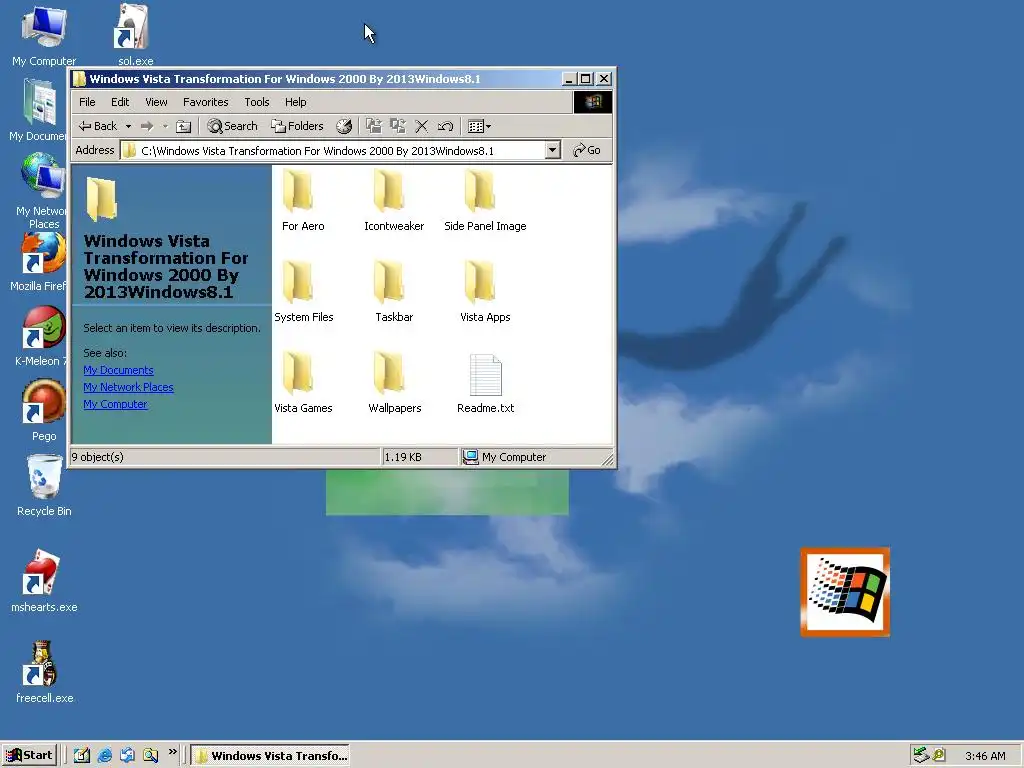The image size is (1024, 768).
Task: Click the Go button
Action: point(586,150)
